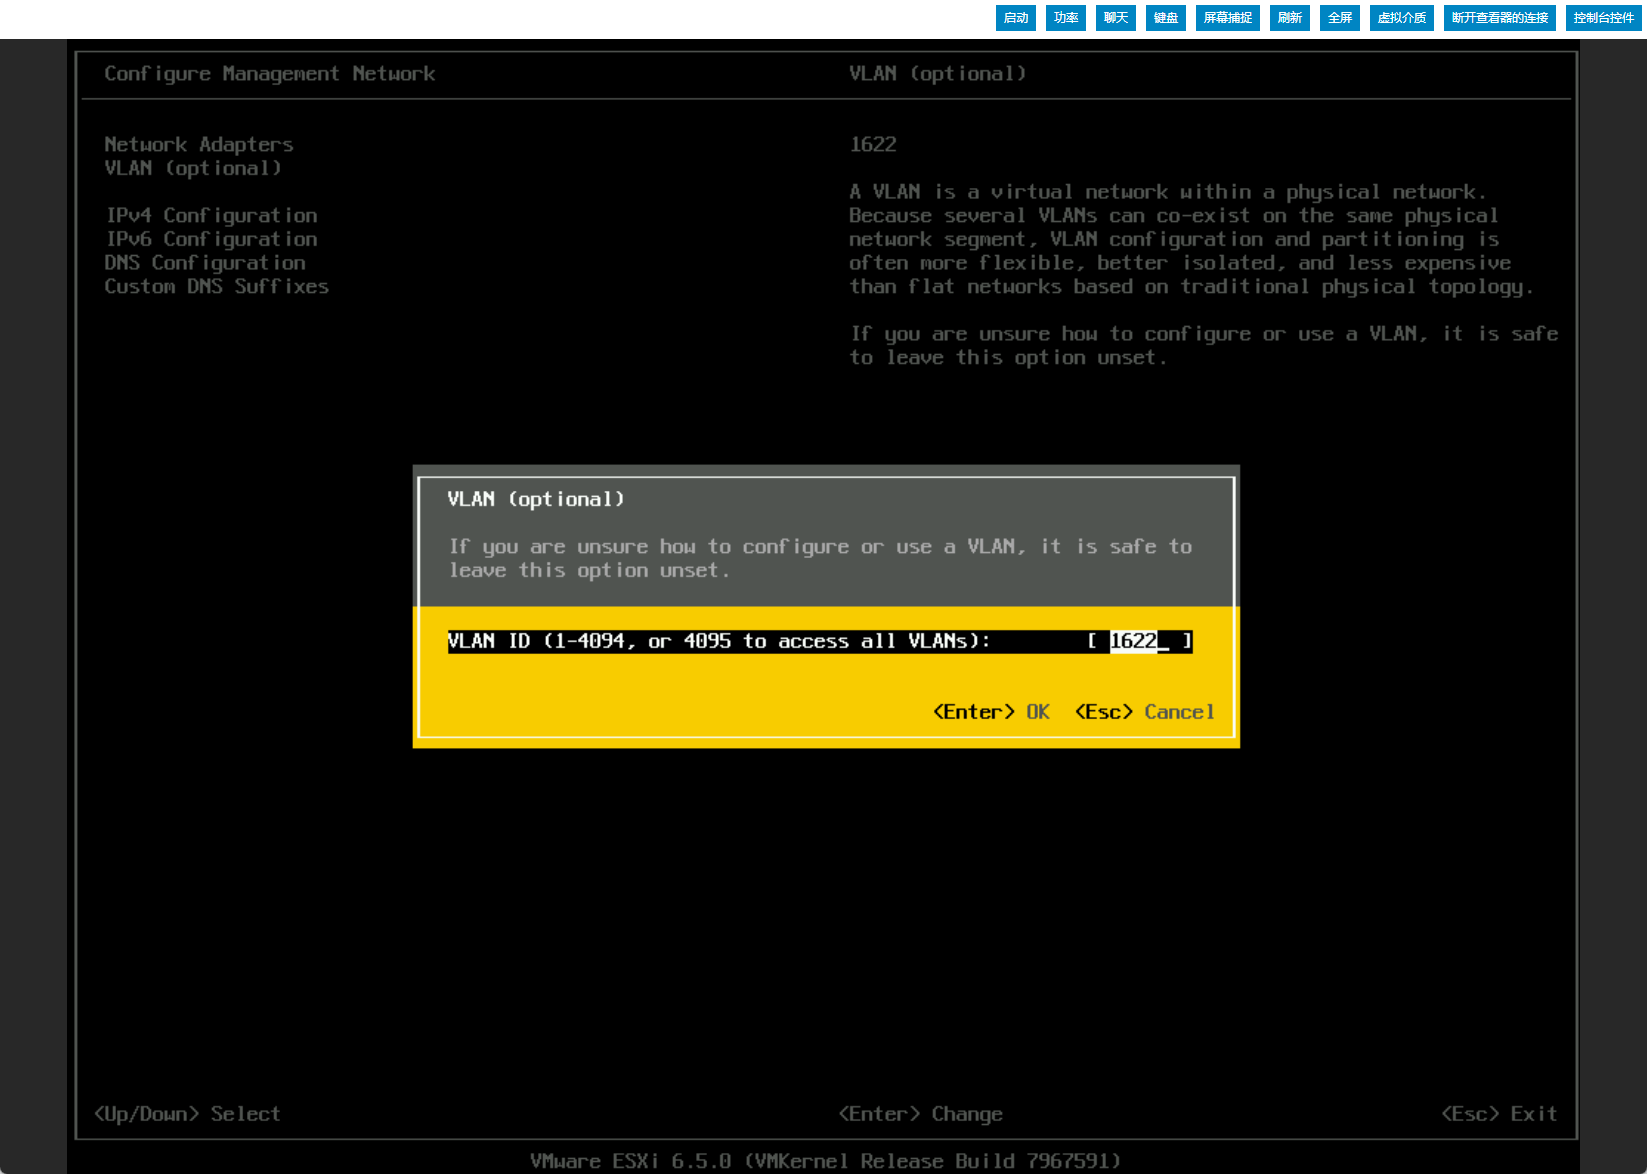The height and width of the screenshot is (1174, 1647).
Task: Select IPv4 Configuration menu entry
Action: (211, 216)
